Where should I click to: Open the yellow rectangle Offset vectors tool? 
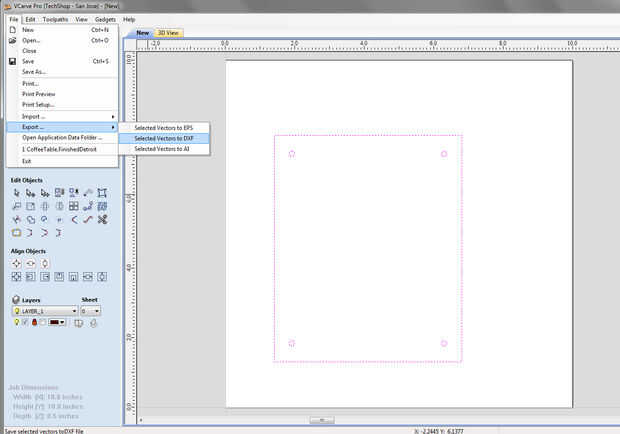(x=16, y=232)
